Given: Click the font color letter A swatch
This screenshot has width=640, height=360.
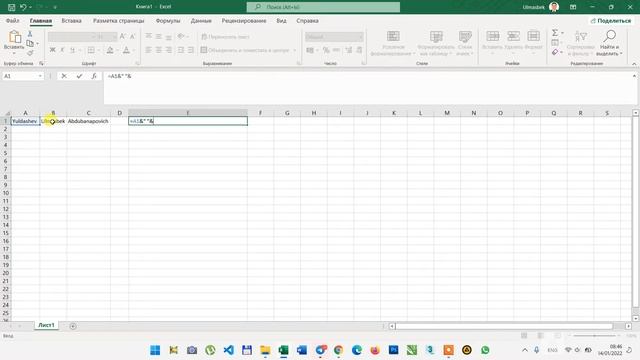Looking at the screenshot, I should (126, 50).
